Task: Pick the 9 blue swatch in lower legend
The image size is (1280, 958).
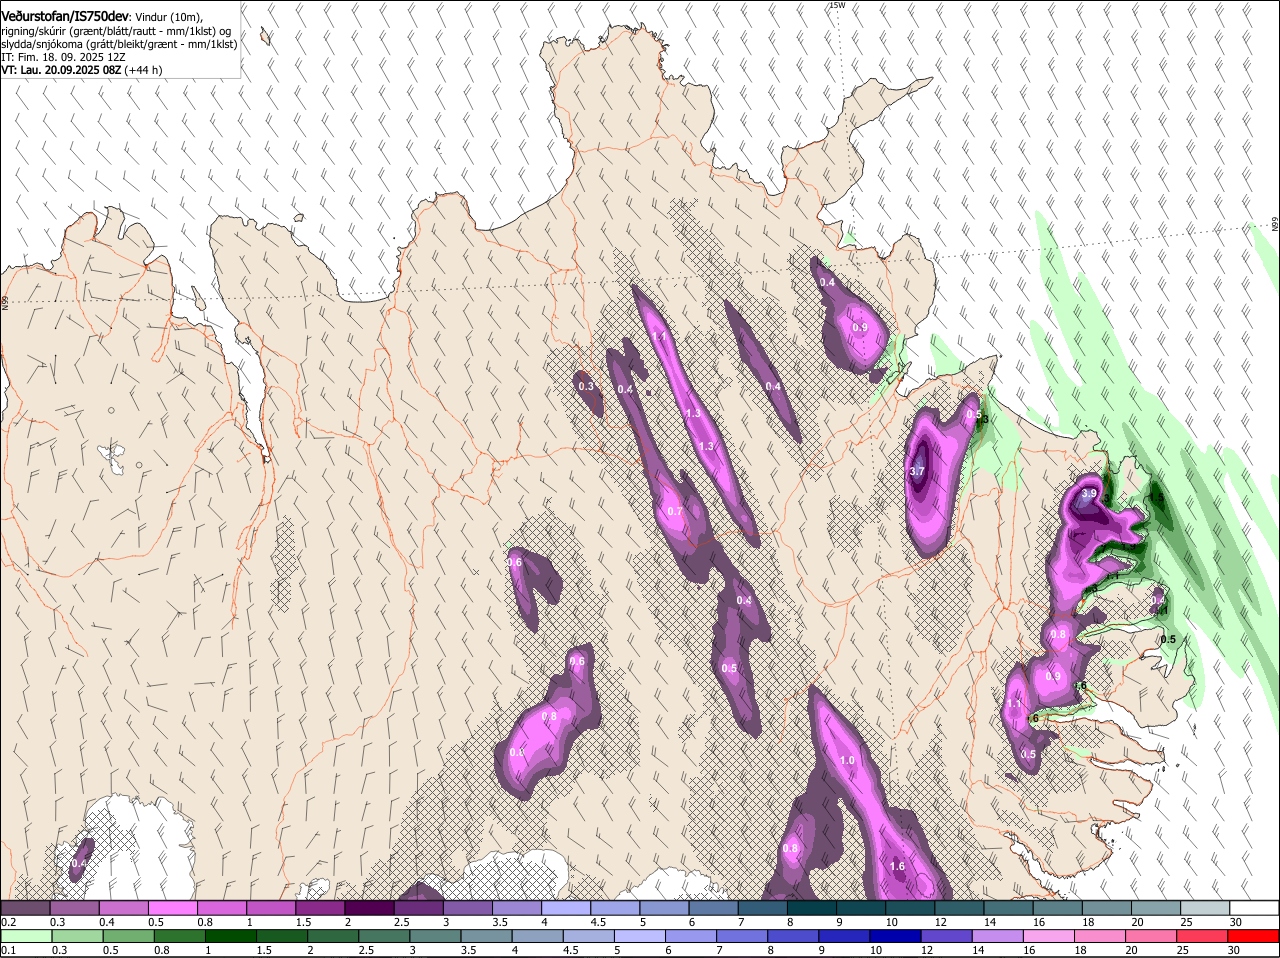Action: point(845,936)
